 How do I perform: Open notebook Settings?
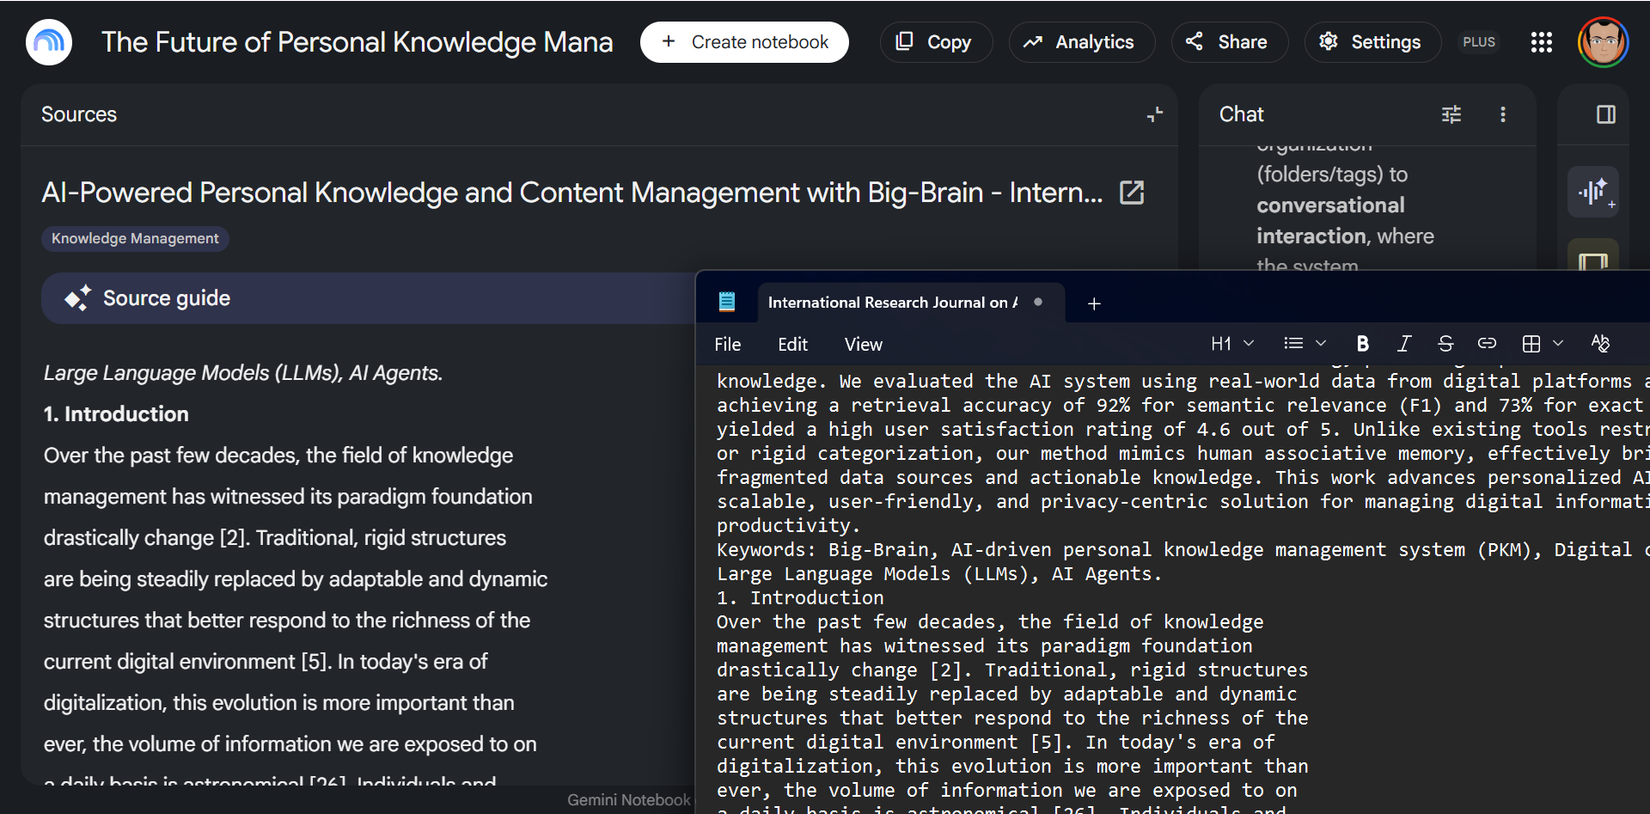point(1372,42)
